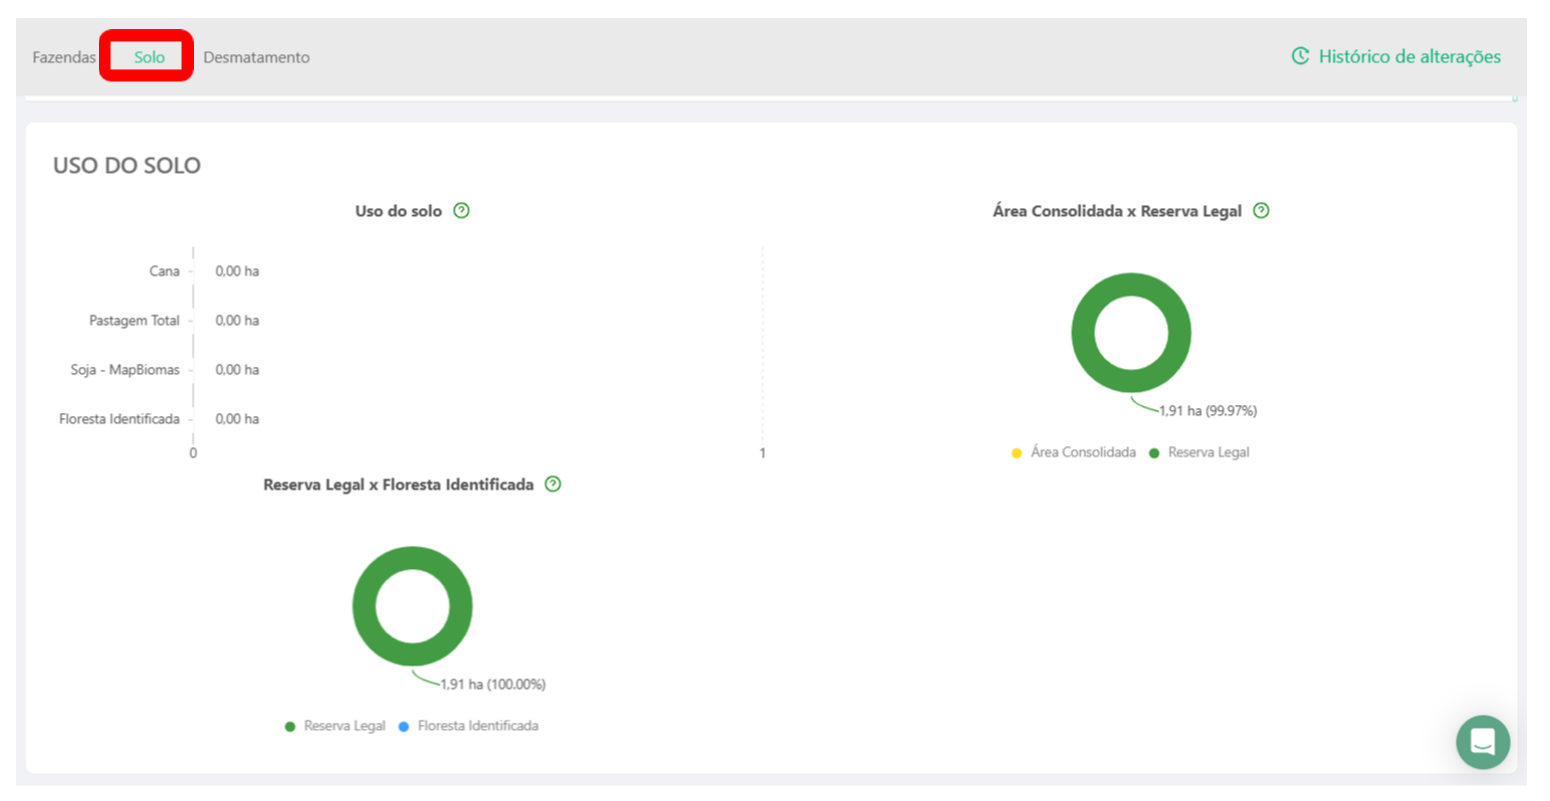1550x801 pixels.
Task: Open help icon beside Uso do solo chart
Action: click(461, 211)
